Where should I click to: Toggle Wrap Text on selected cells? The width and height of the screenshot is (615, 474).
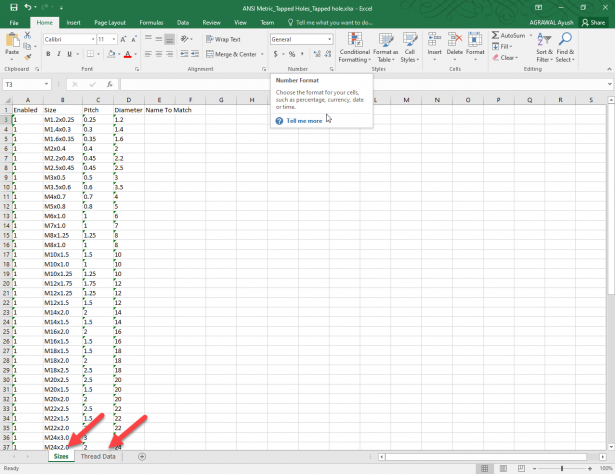(222, 39)
